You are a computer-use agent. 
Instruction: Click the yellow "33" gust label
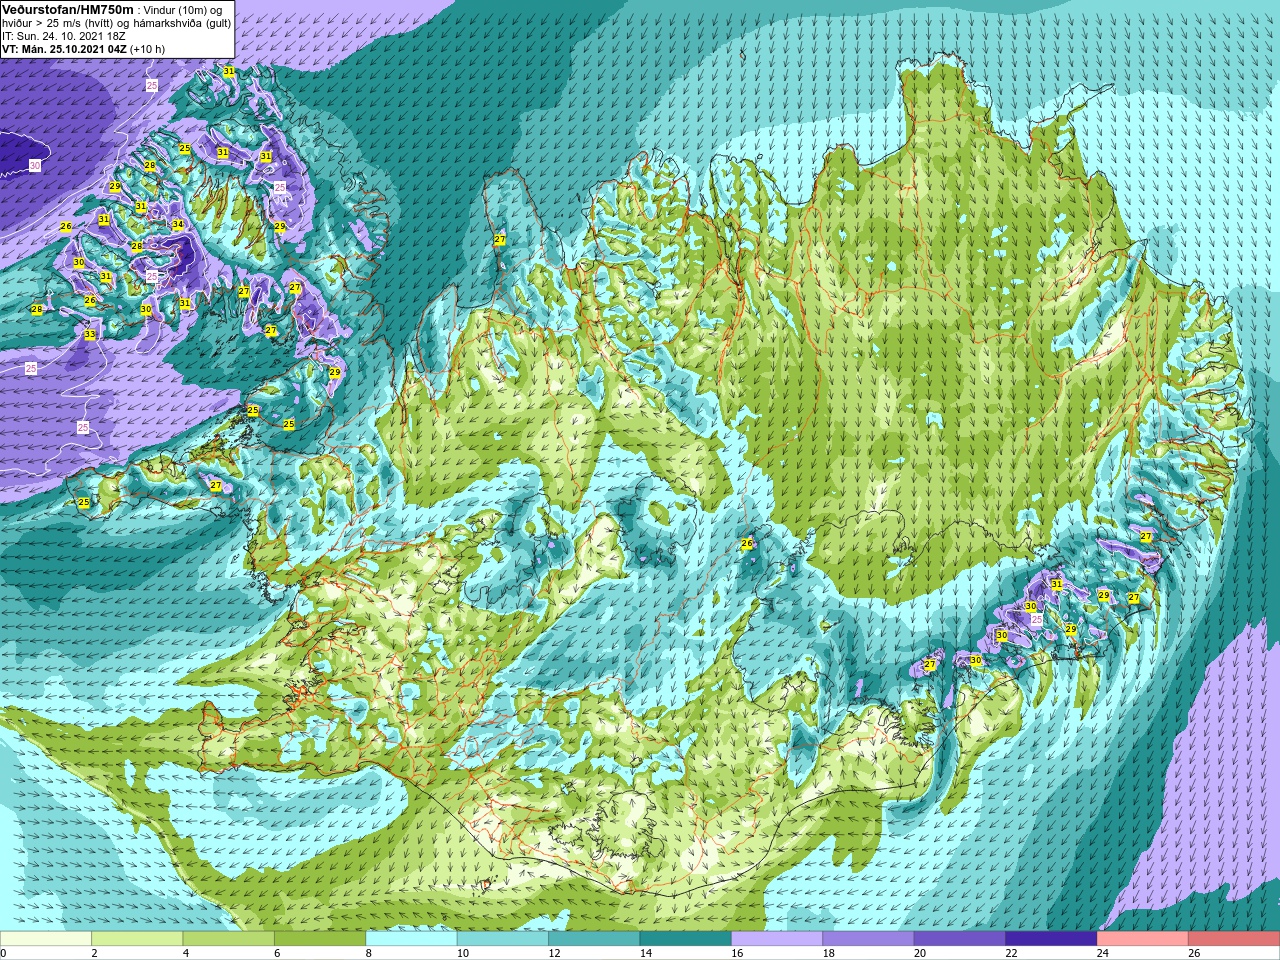pos(89,334)
